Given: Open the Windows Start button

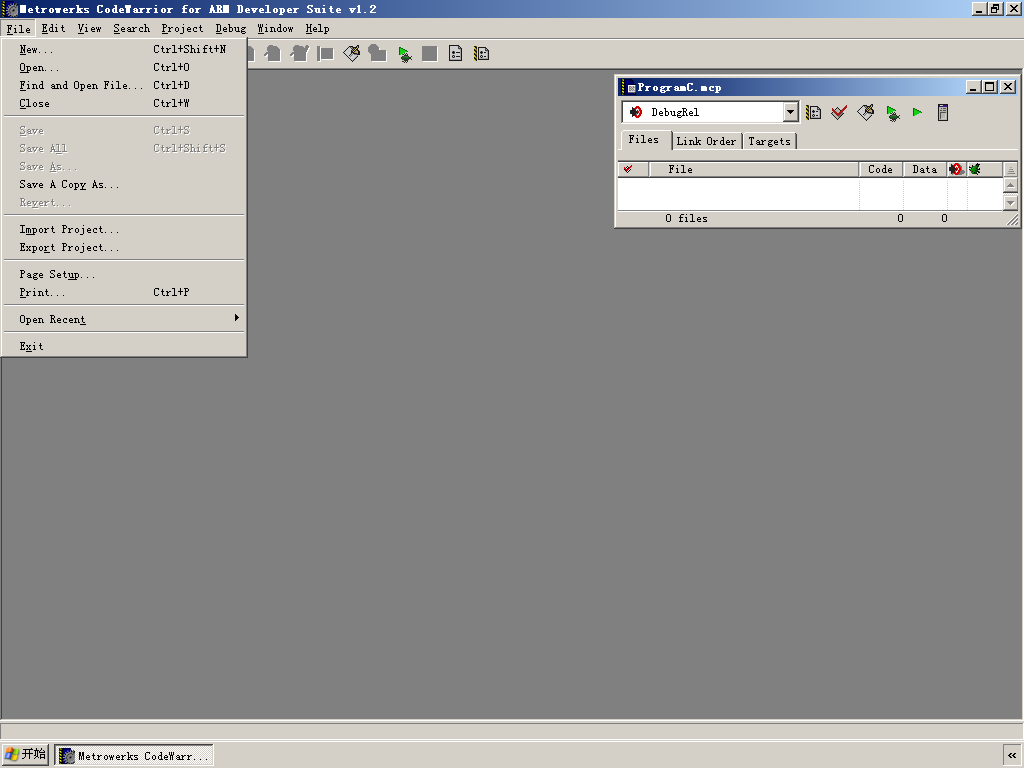Looking at the screenshot, I should pyautogui.click(x=25, y=755).
